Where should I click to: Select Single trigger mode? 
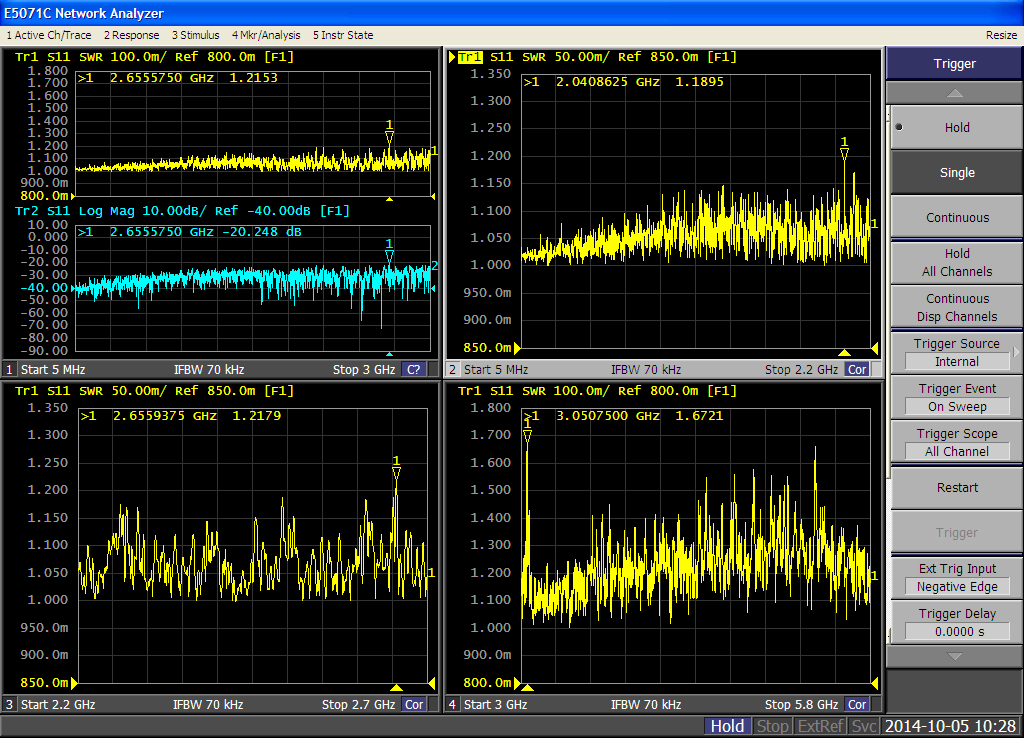point(956,173)
